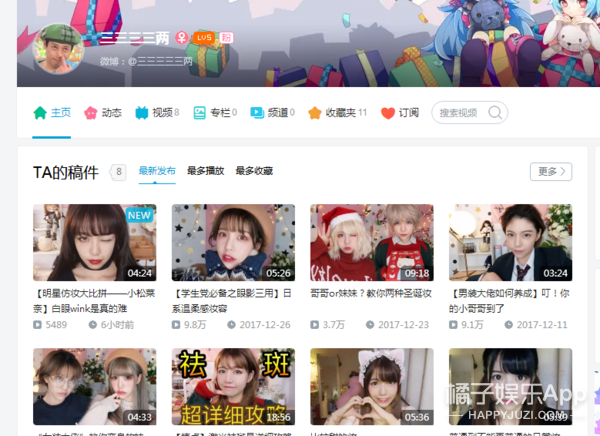
Task: Open the 03:24 男装 video thumbnail
Action: 510,242
